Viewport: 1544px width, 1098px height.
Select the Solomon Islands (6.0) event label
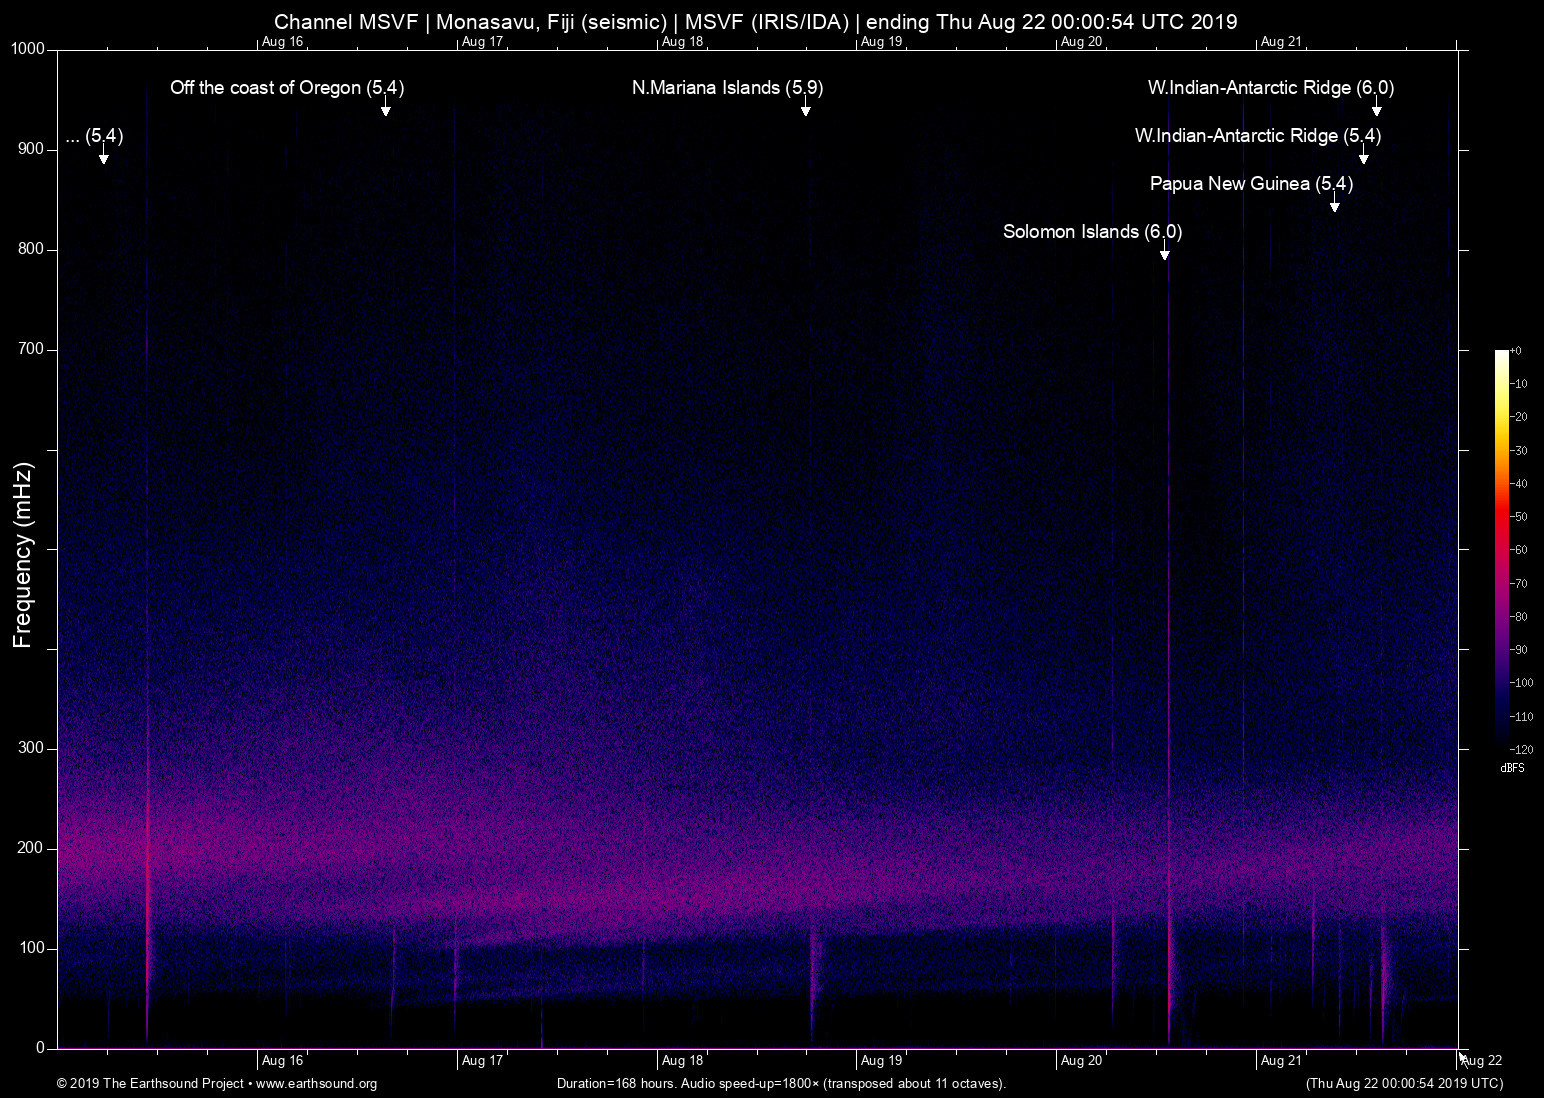click(x=1092, y=232)
